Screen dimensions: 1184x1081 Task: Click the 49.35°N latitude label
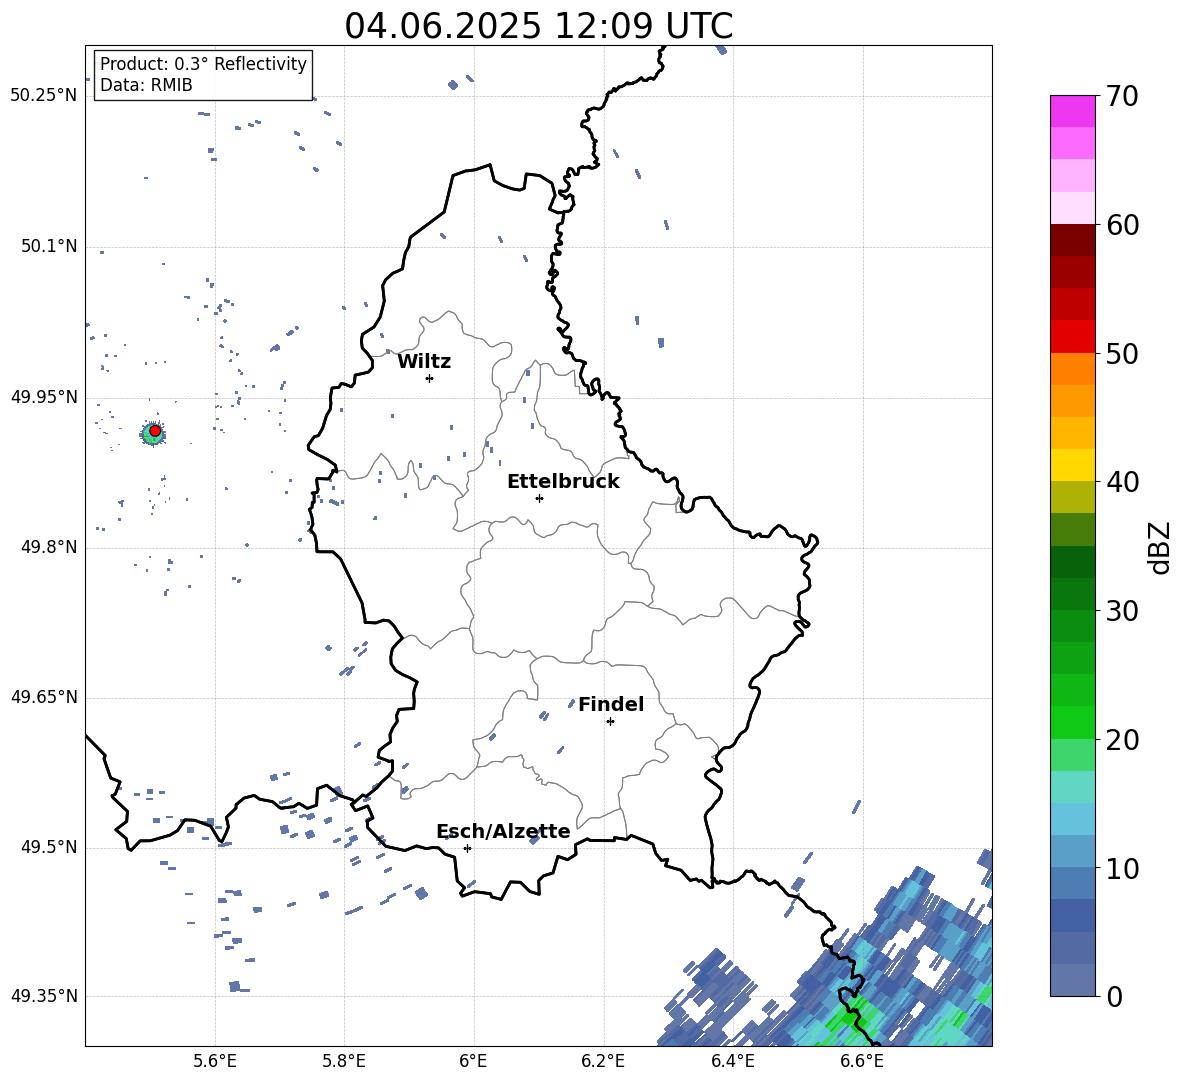coord(44,996)
